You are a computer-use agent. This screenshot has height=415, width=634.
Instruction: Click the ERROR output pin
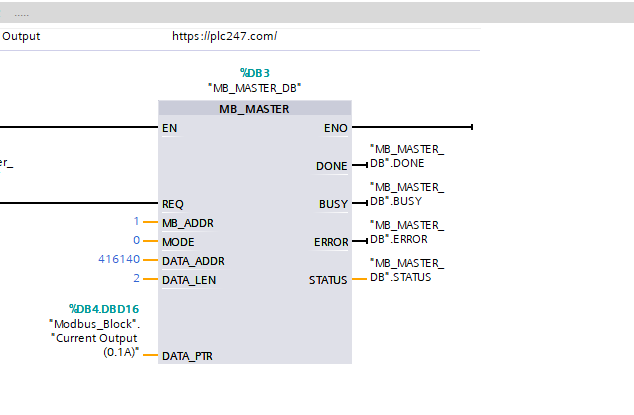(331, 242)
